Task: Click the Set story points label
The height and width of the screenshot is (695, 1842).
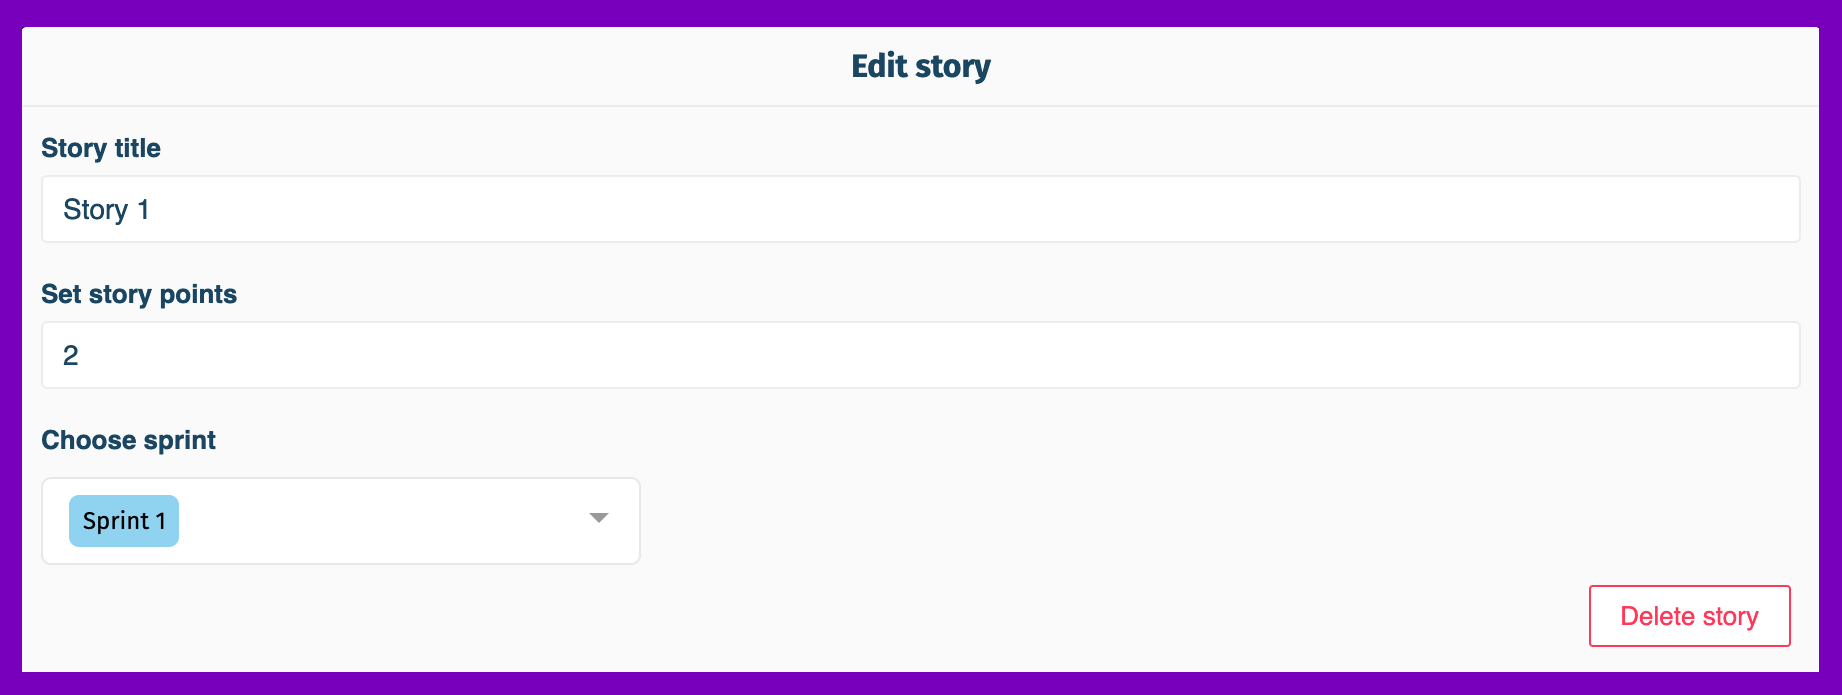Action: click(x=139, y=294)
